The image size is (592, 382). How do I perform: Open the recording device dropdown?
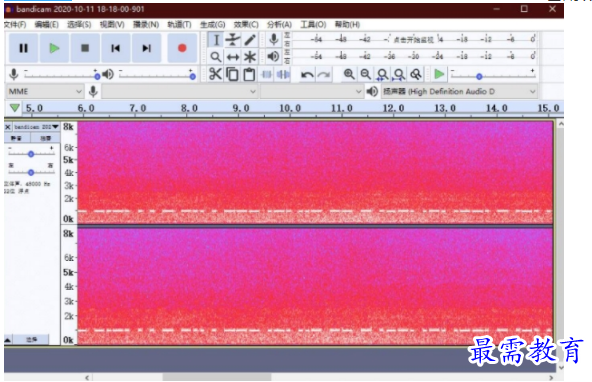(179, 91)
